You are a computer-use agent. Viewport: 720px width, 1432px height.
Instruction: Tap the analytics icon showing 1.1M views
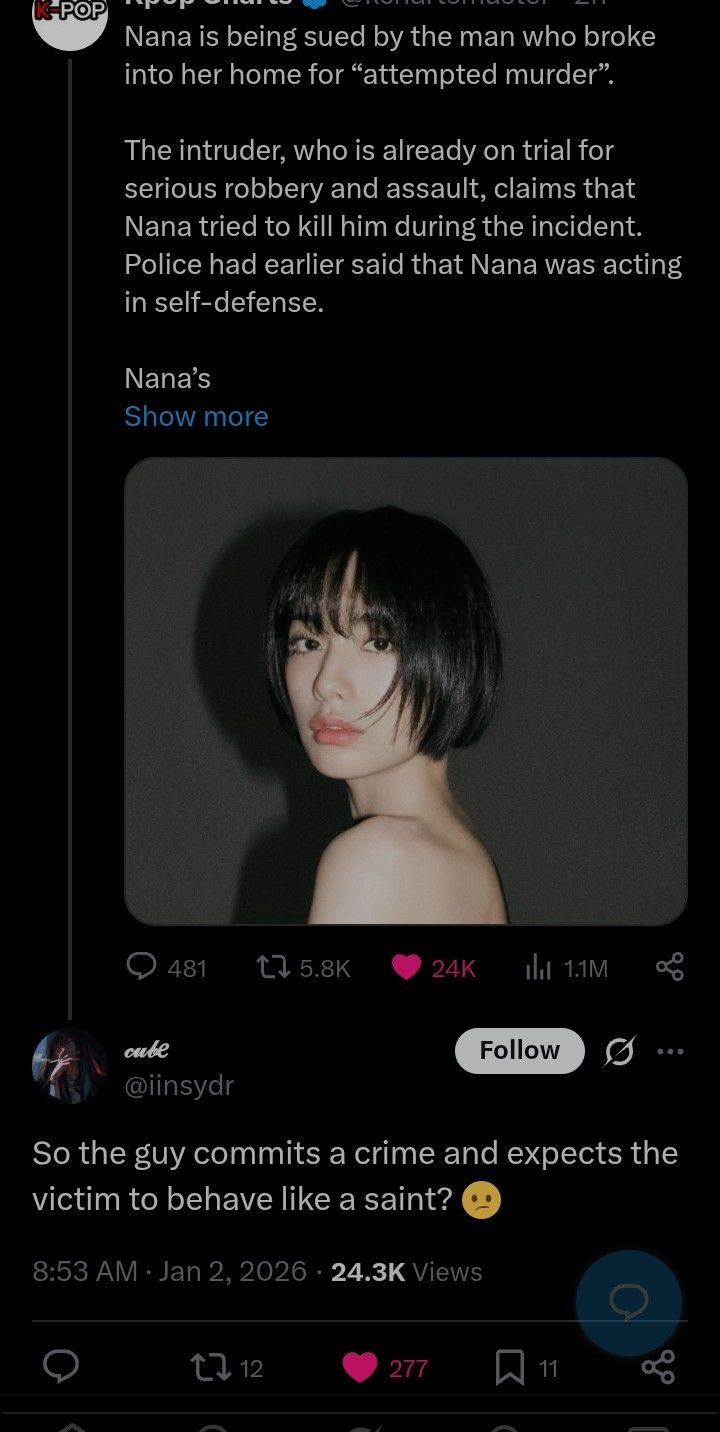pos(539,967)
